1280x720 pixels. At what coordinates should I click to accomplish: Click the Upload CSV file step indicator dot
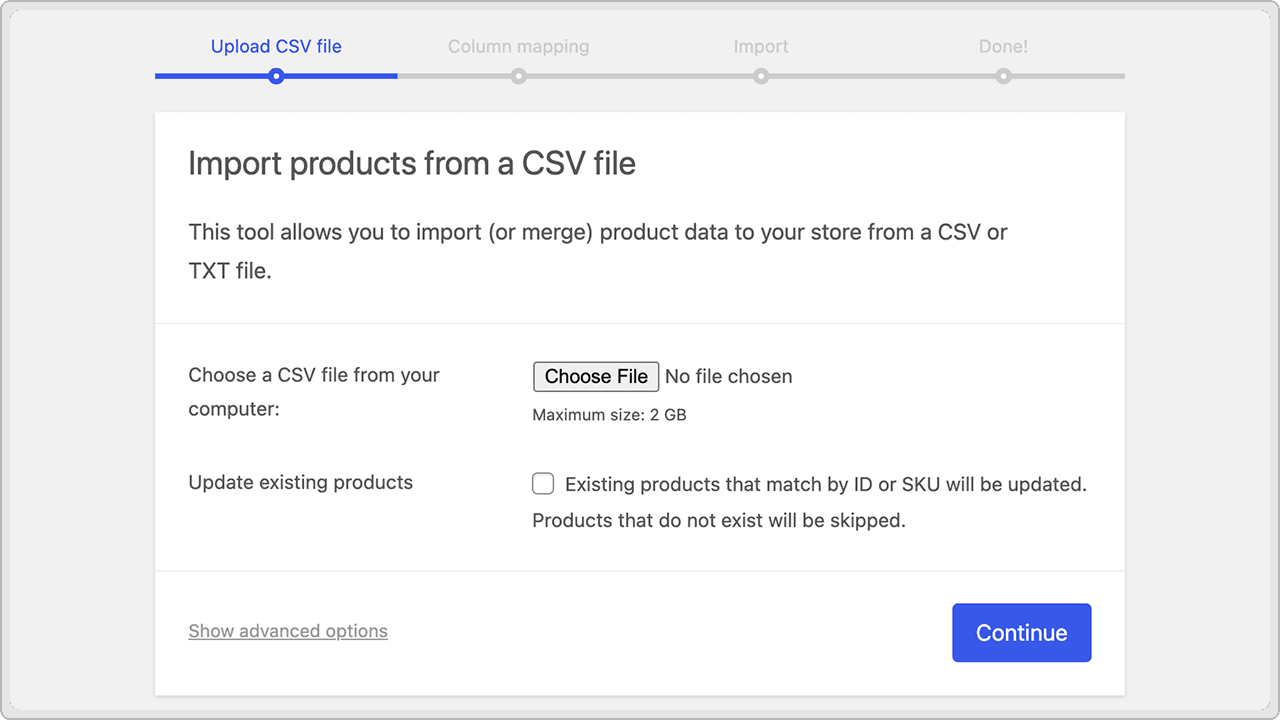276,74
